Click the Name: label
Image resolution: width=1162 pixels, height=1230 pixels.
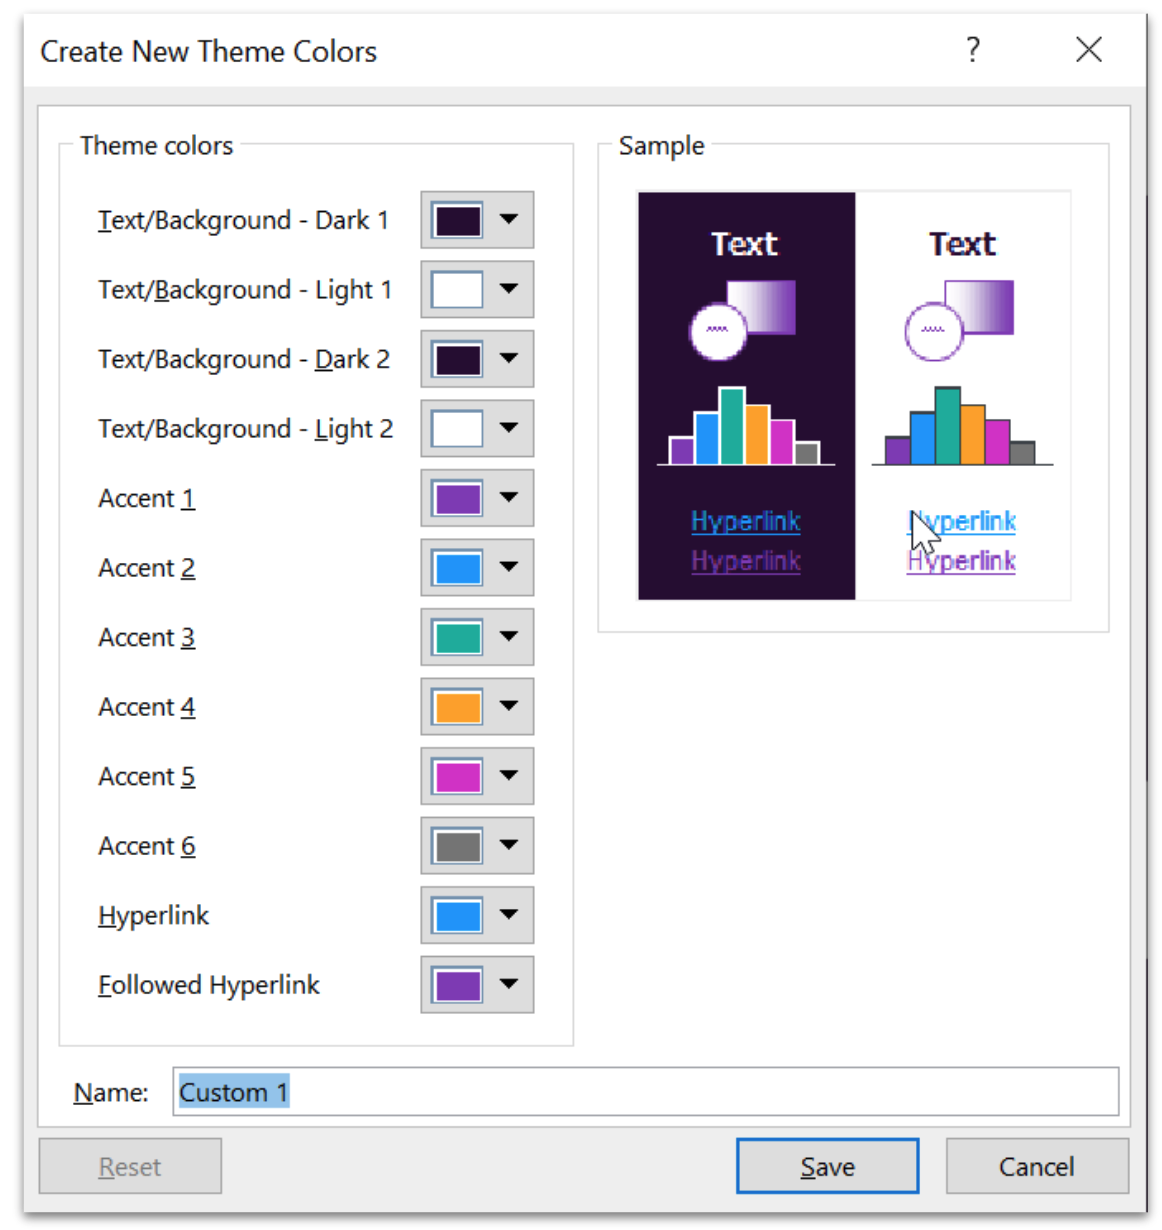111,1092
